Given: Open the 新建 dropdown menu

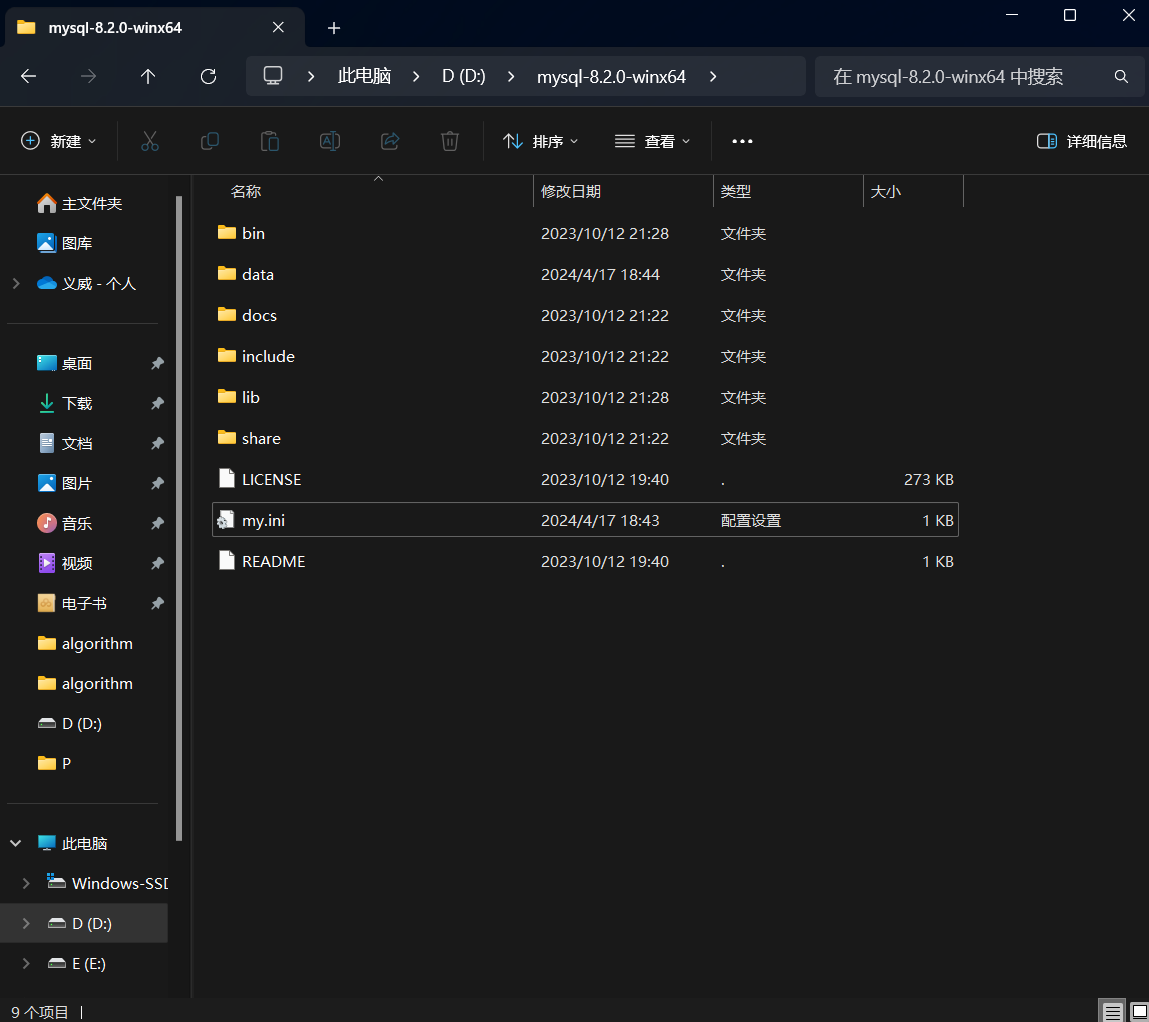Looking at the screenshot, I should coord(59,141).
